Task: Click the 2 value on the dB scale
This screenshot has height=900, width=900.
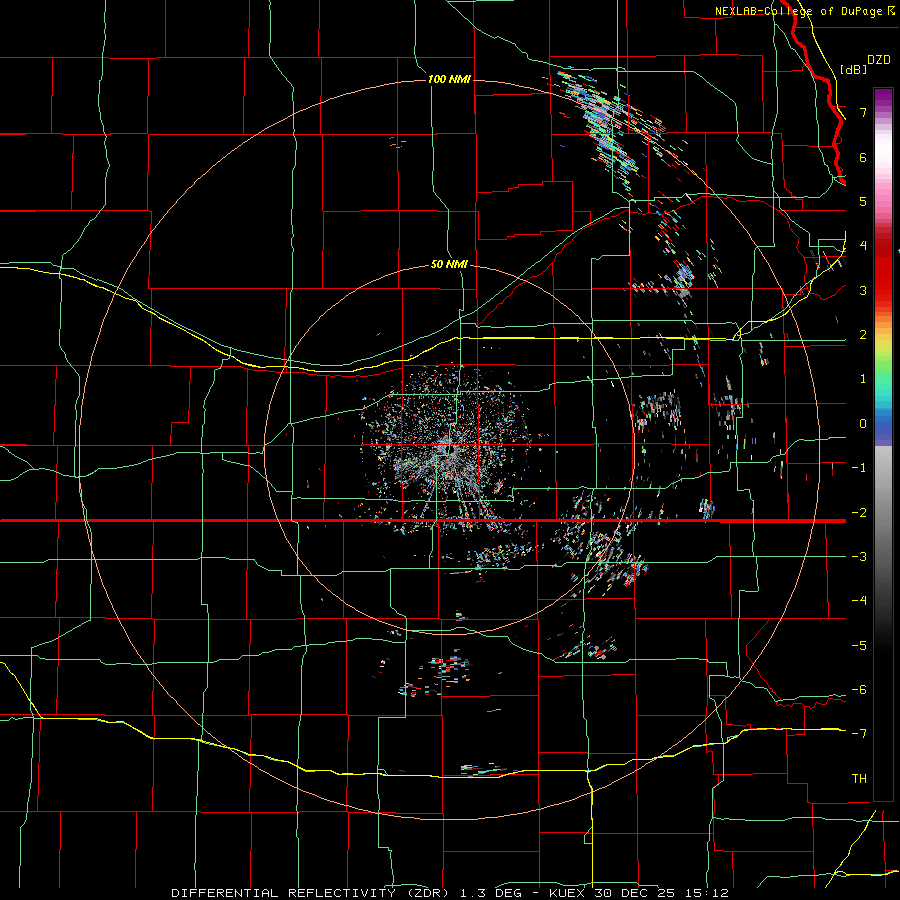Action: pos(863,335)
